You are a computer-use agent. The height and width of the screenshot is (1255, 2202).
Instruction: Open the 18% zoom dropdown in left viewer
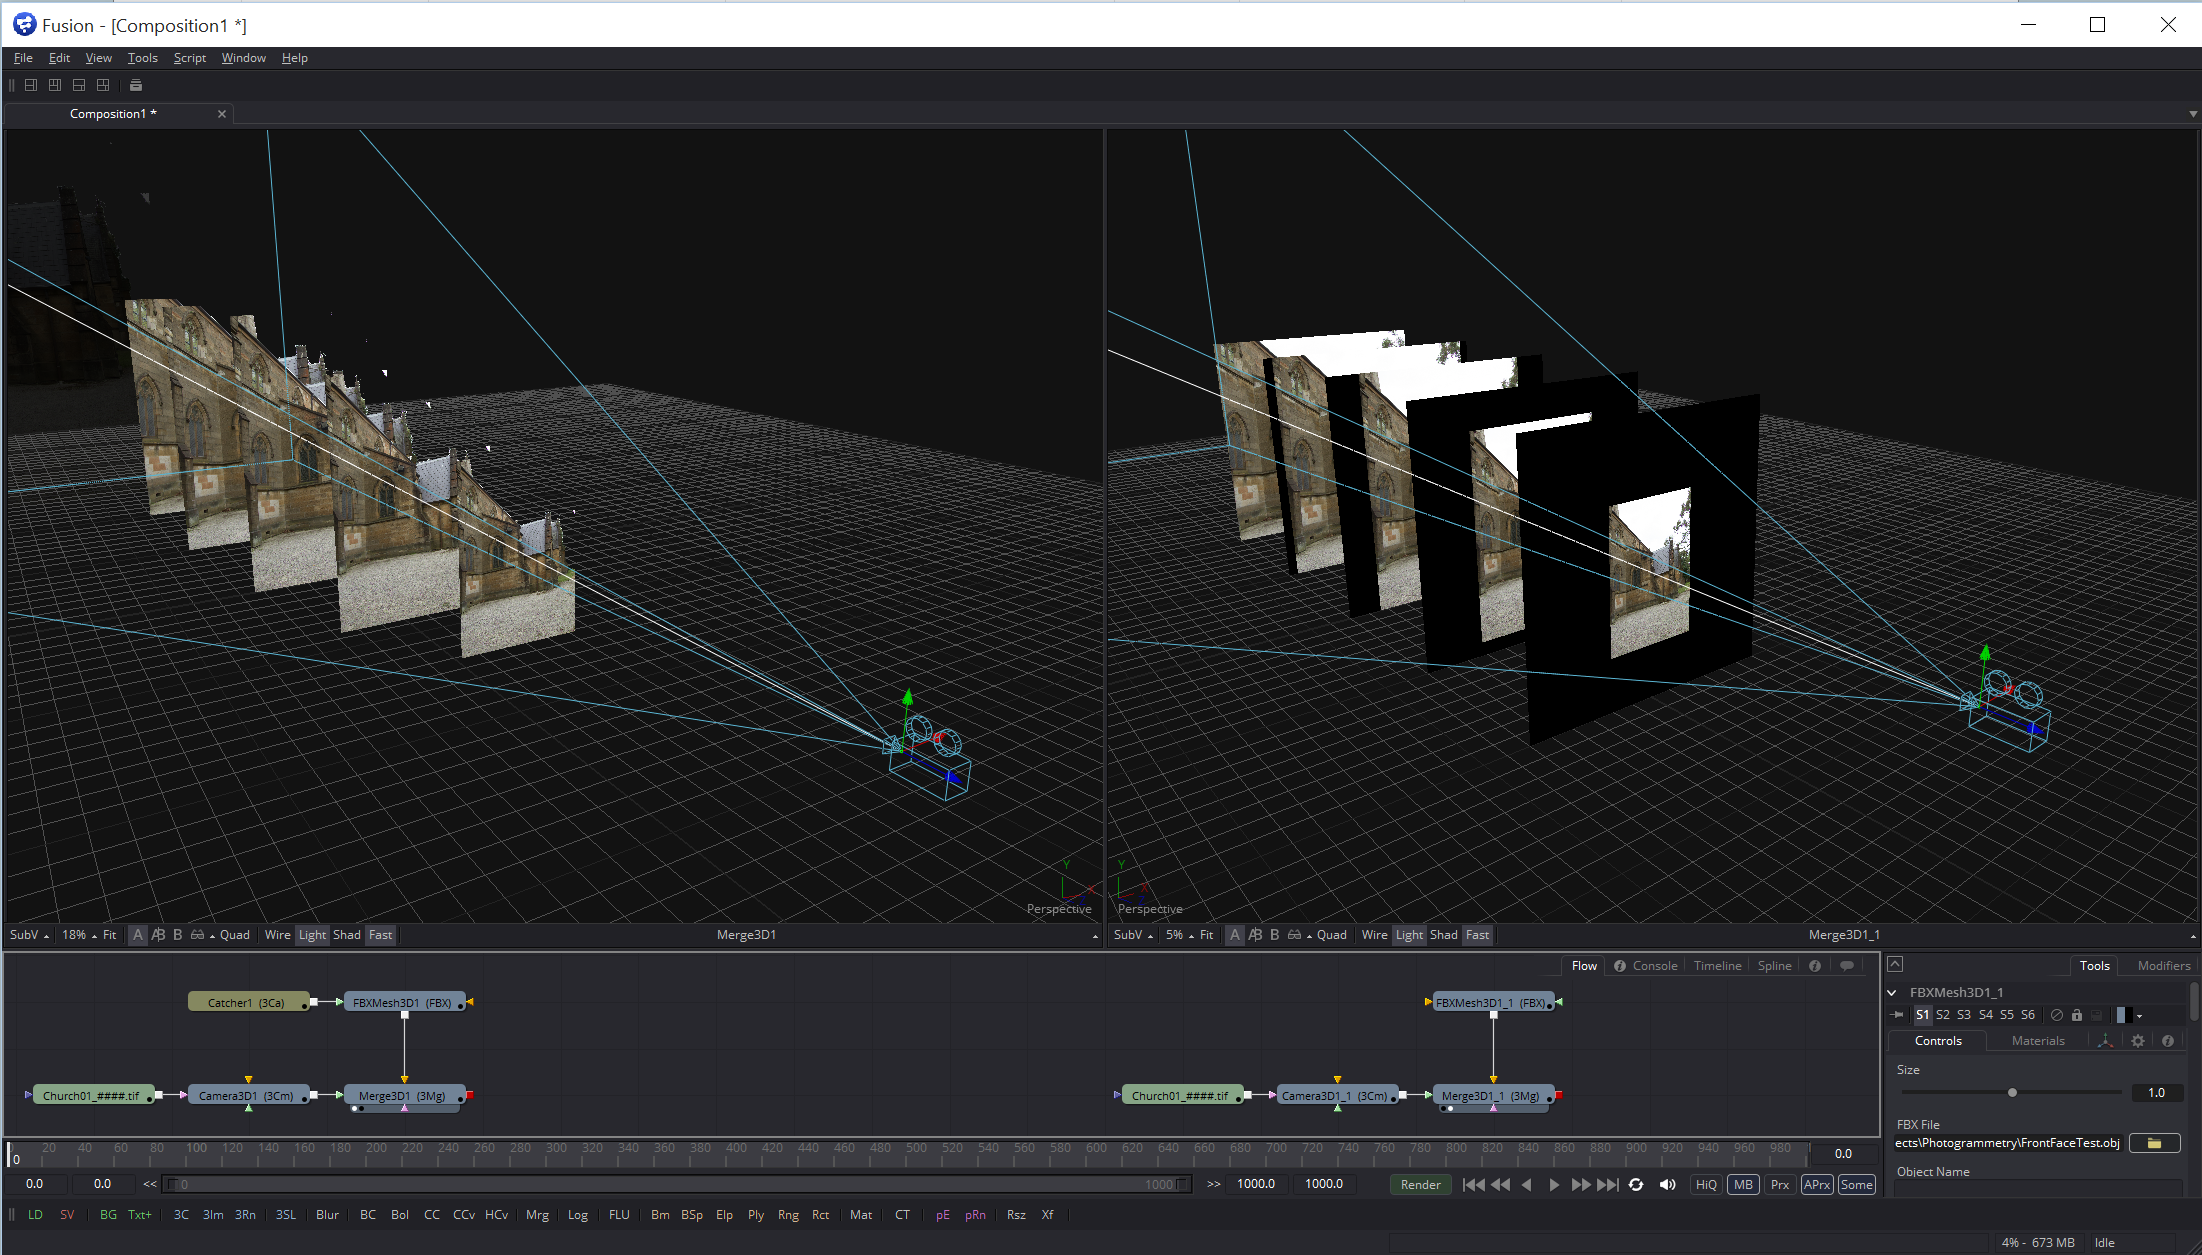coord(79,935)
